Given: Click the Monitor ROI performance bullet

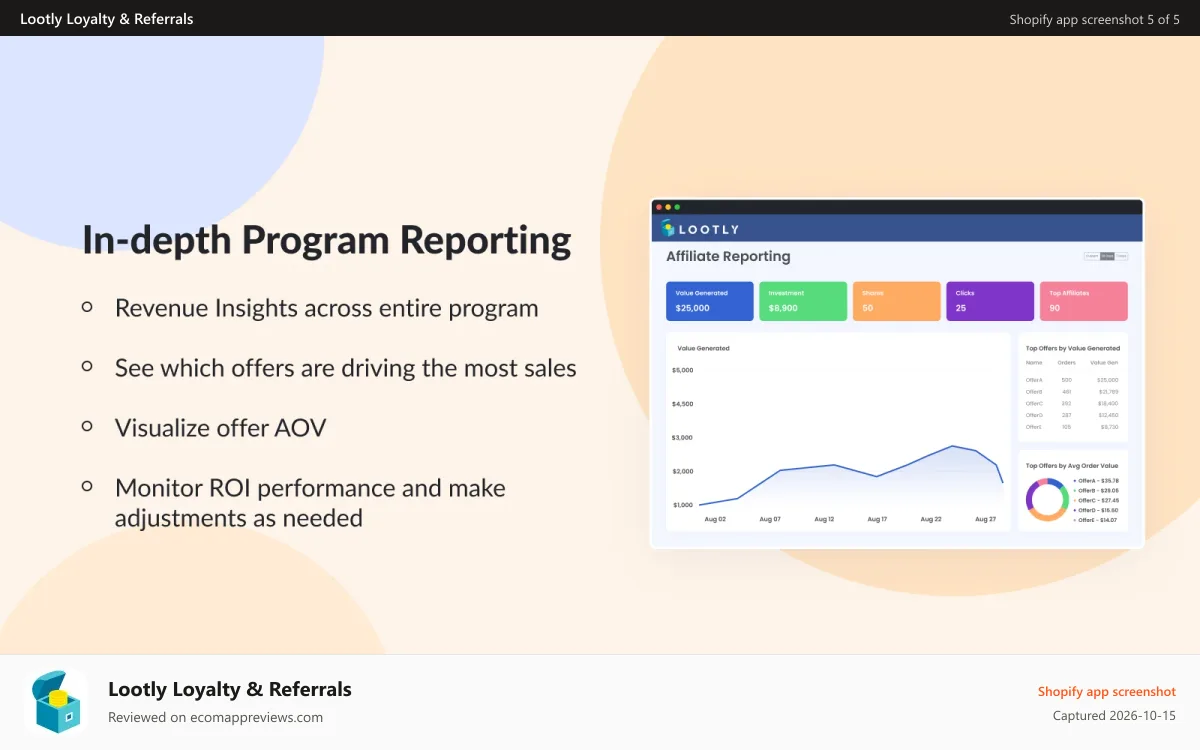Looking at the screenshot, I should click(x=310, y=503).
